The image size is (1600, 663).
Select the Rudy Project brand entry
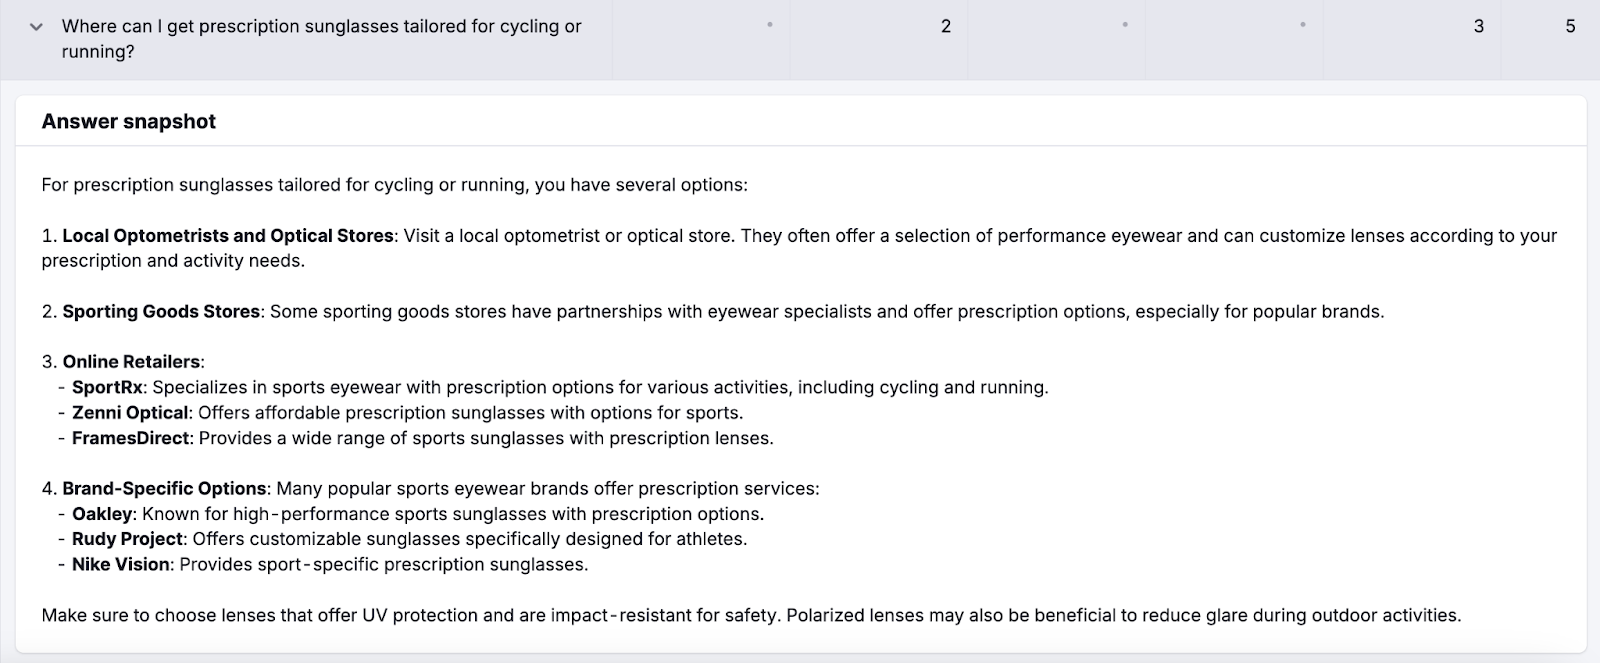tap(128, 539)
